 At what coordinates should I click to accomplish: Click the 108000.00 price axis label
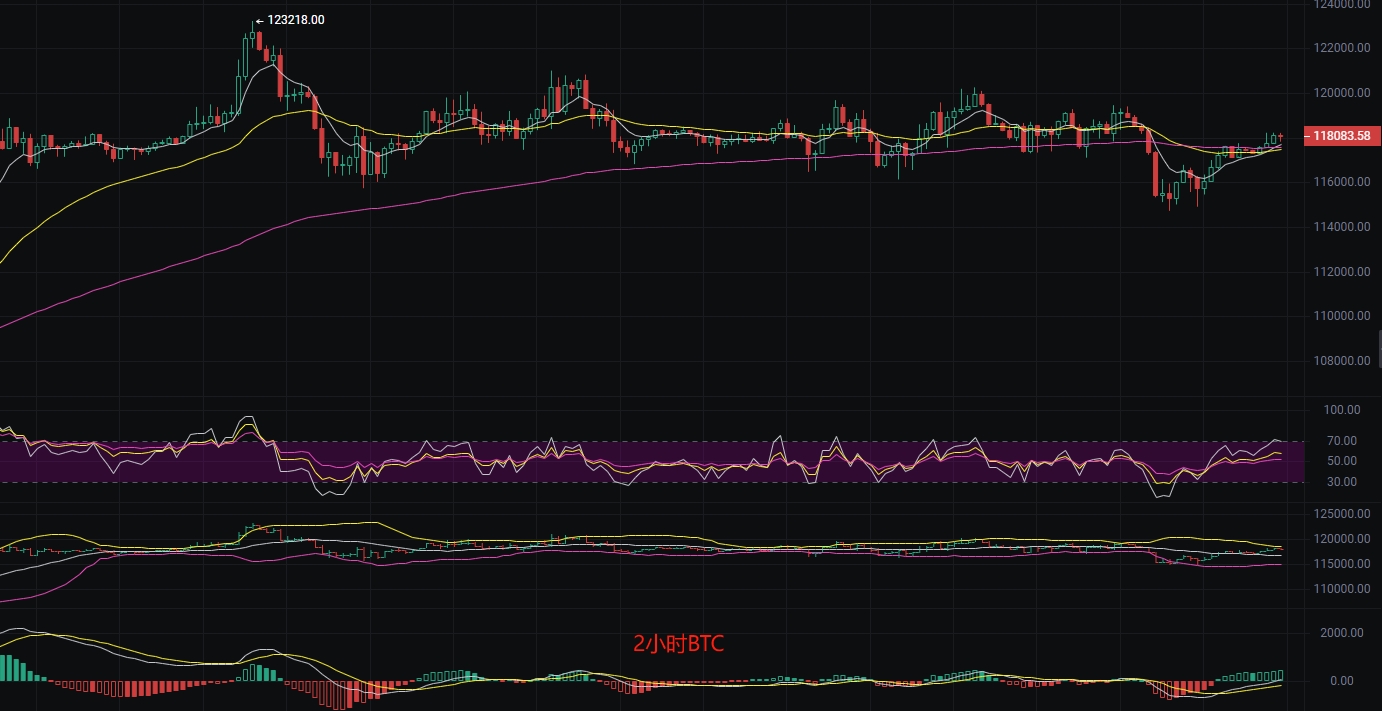[1342, 361]
